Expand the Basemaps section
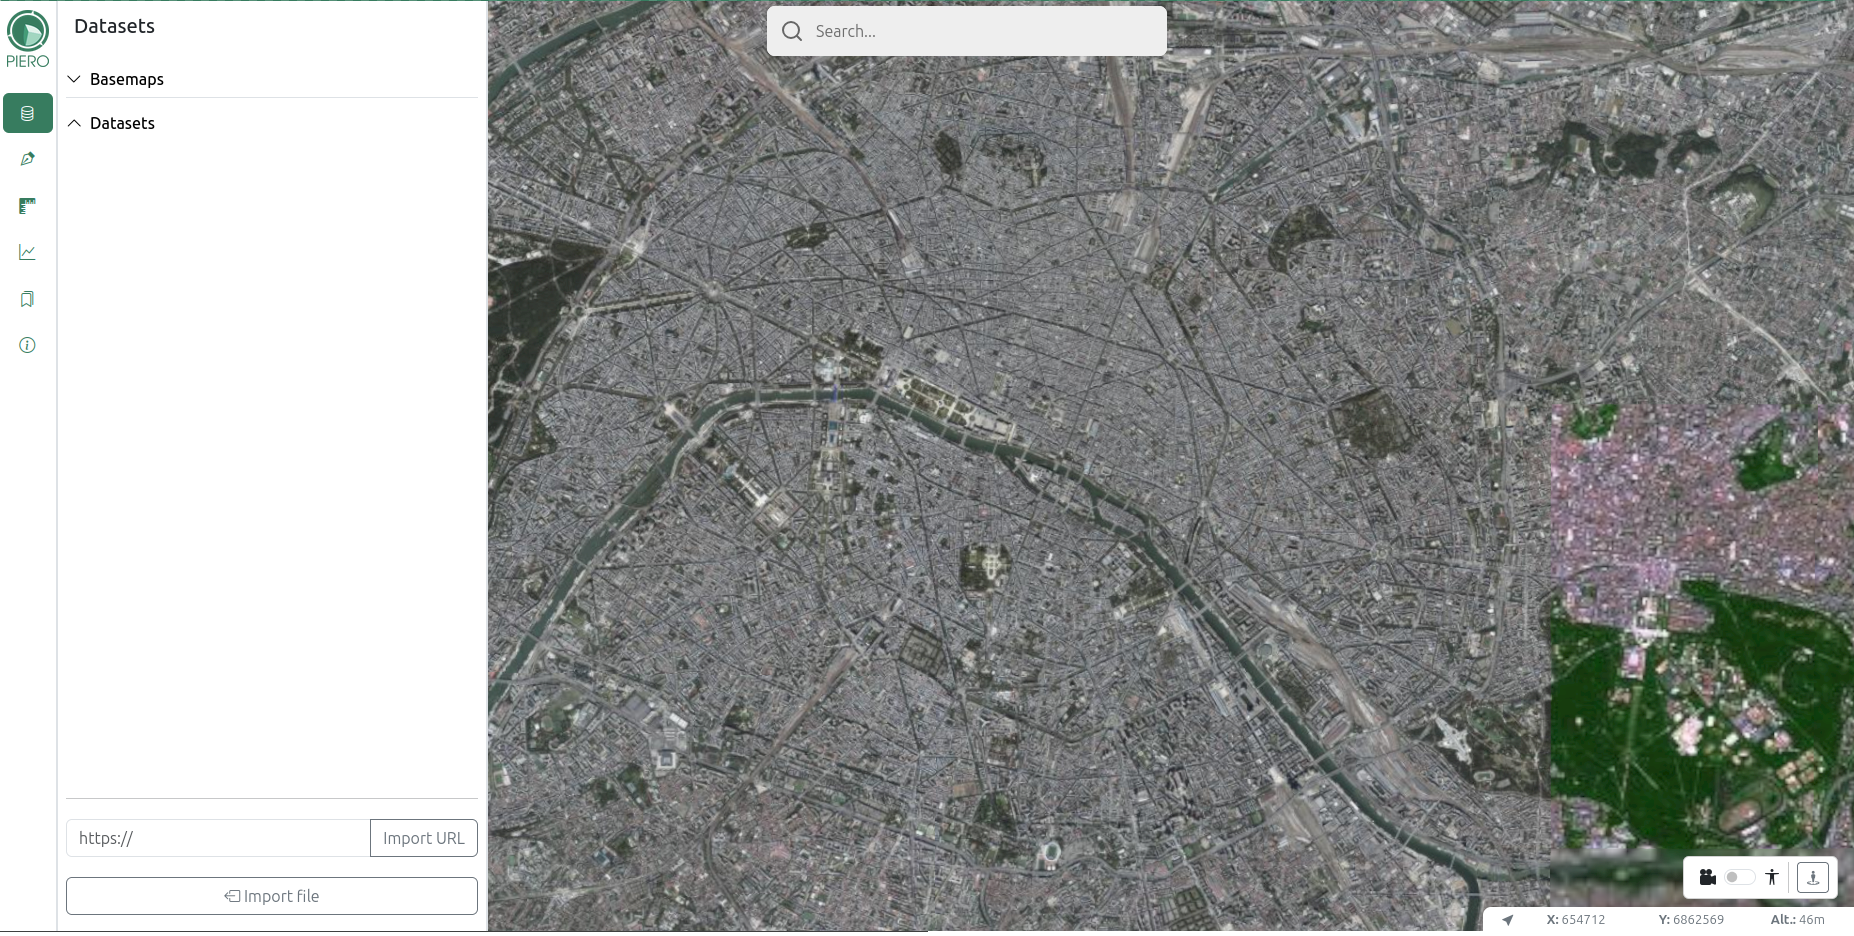Screen dimensions: 1854x936 (x=272, y=79)
